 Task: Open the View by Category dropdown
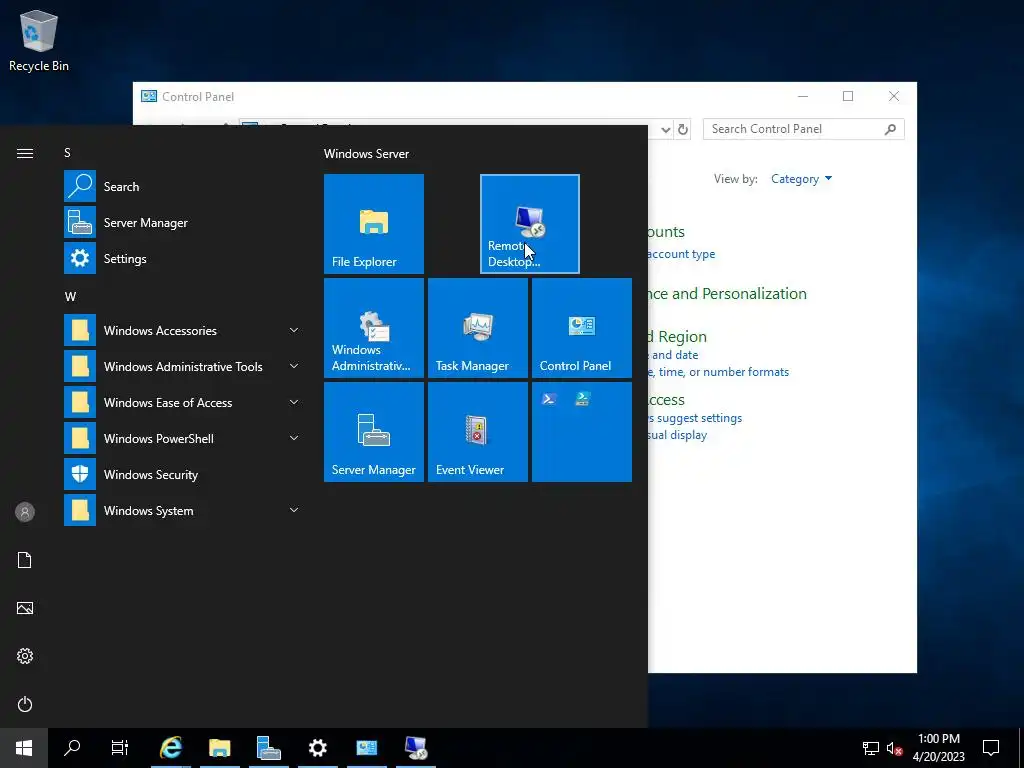point(801,179)
